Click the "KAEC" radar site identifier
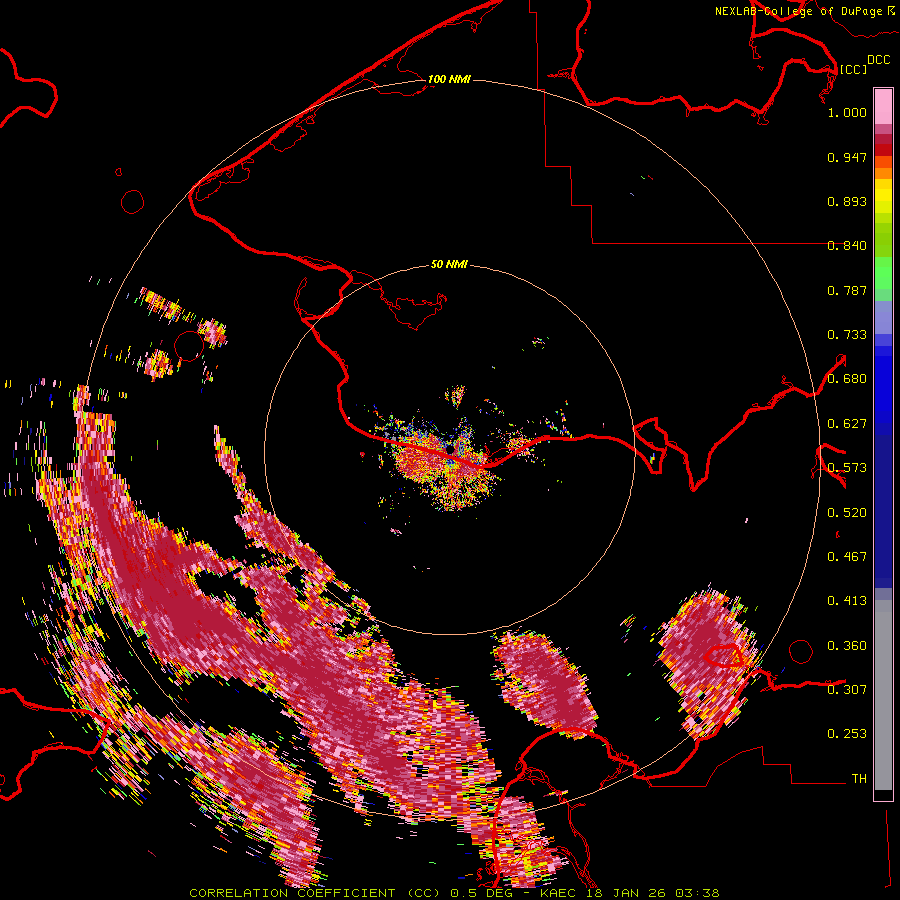Screen dimensions: 900x900 (x=560, y=893)
